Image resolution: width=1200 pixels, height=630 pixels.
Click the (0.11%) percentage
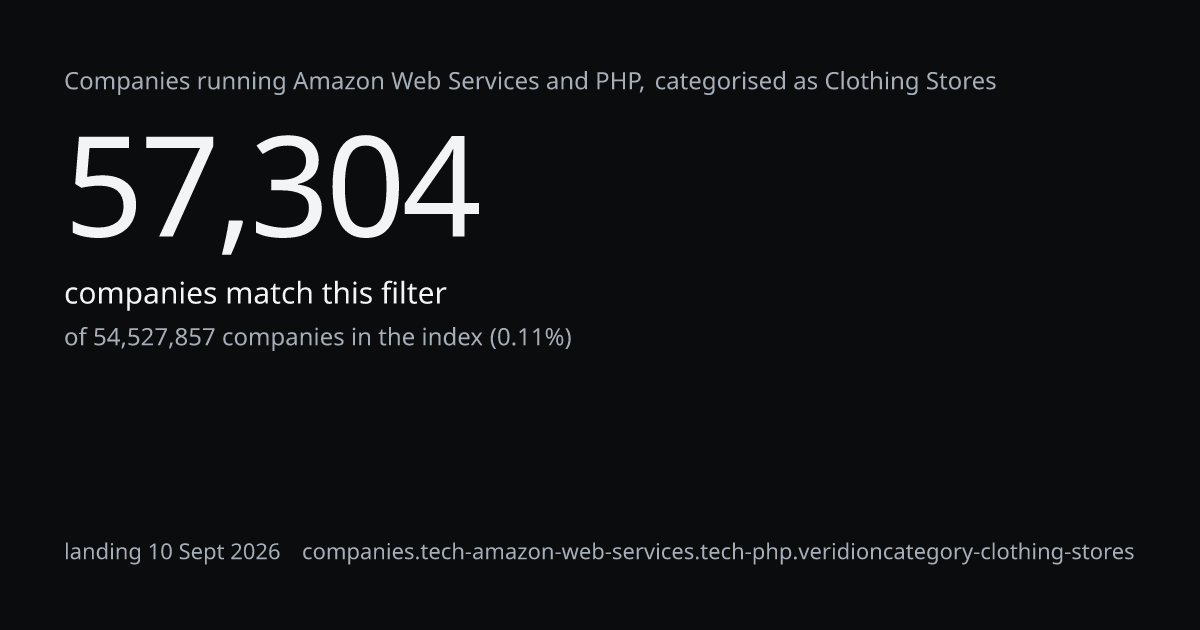point(530,337)
